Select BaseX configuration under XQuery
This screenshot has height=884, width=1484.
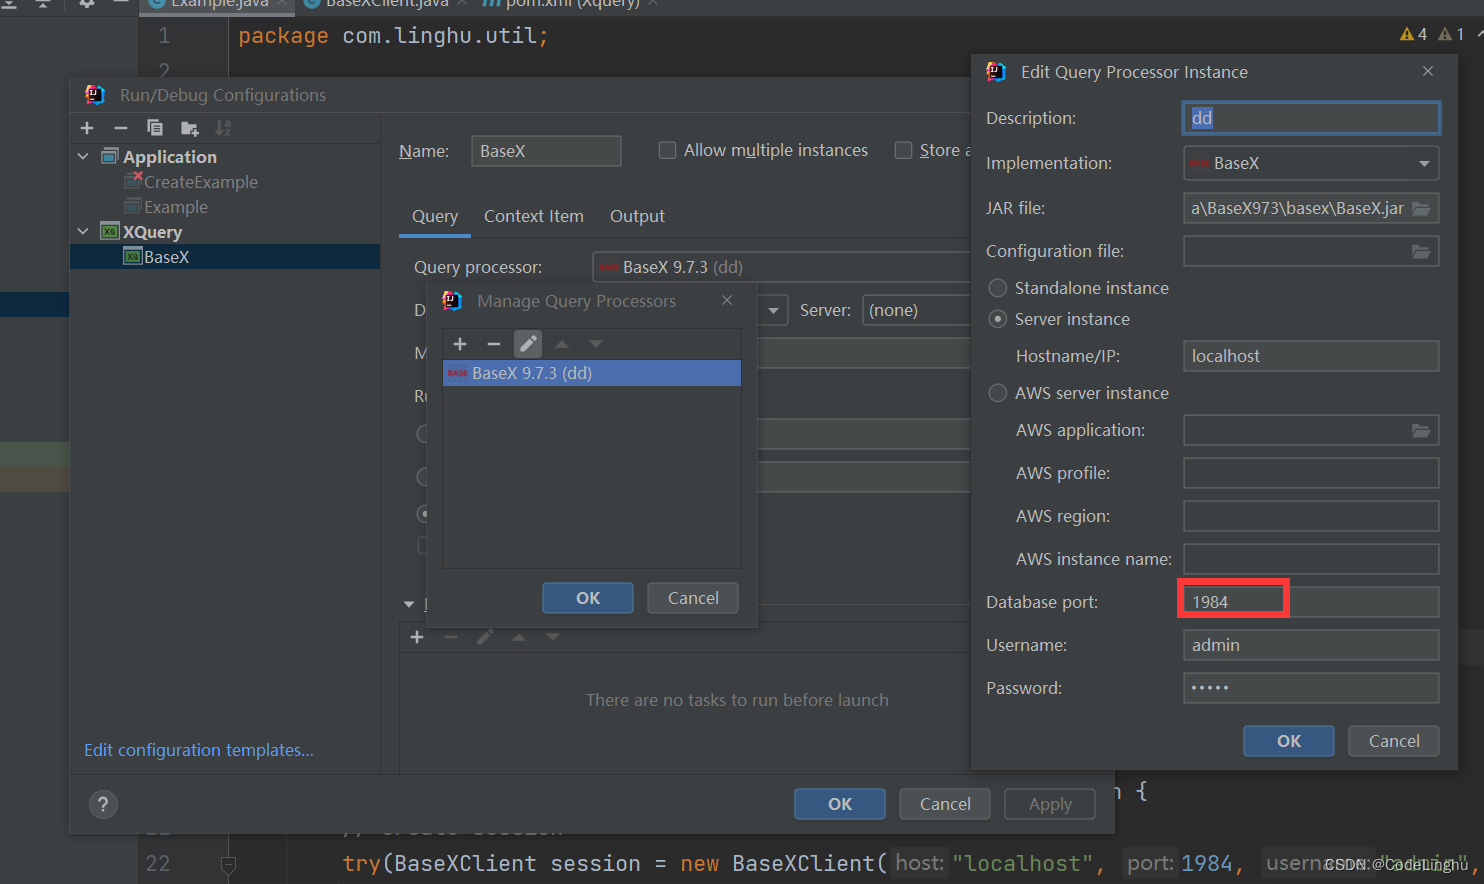(225, 257)
